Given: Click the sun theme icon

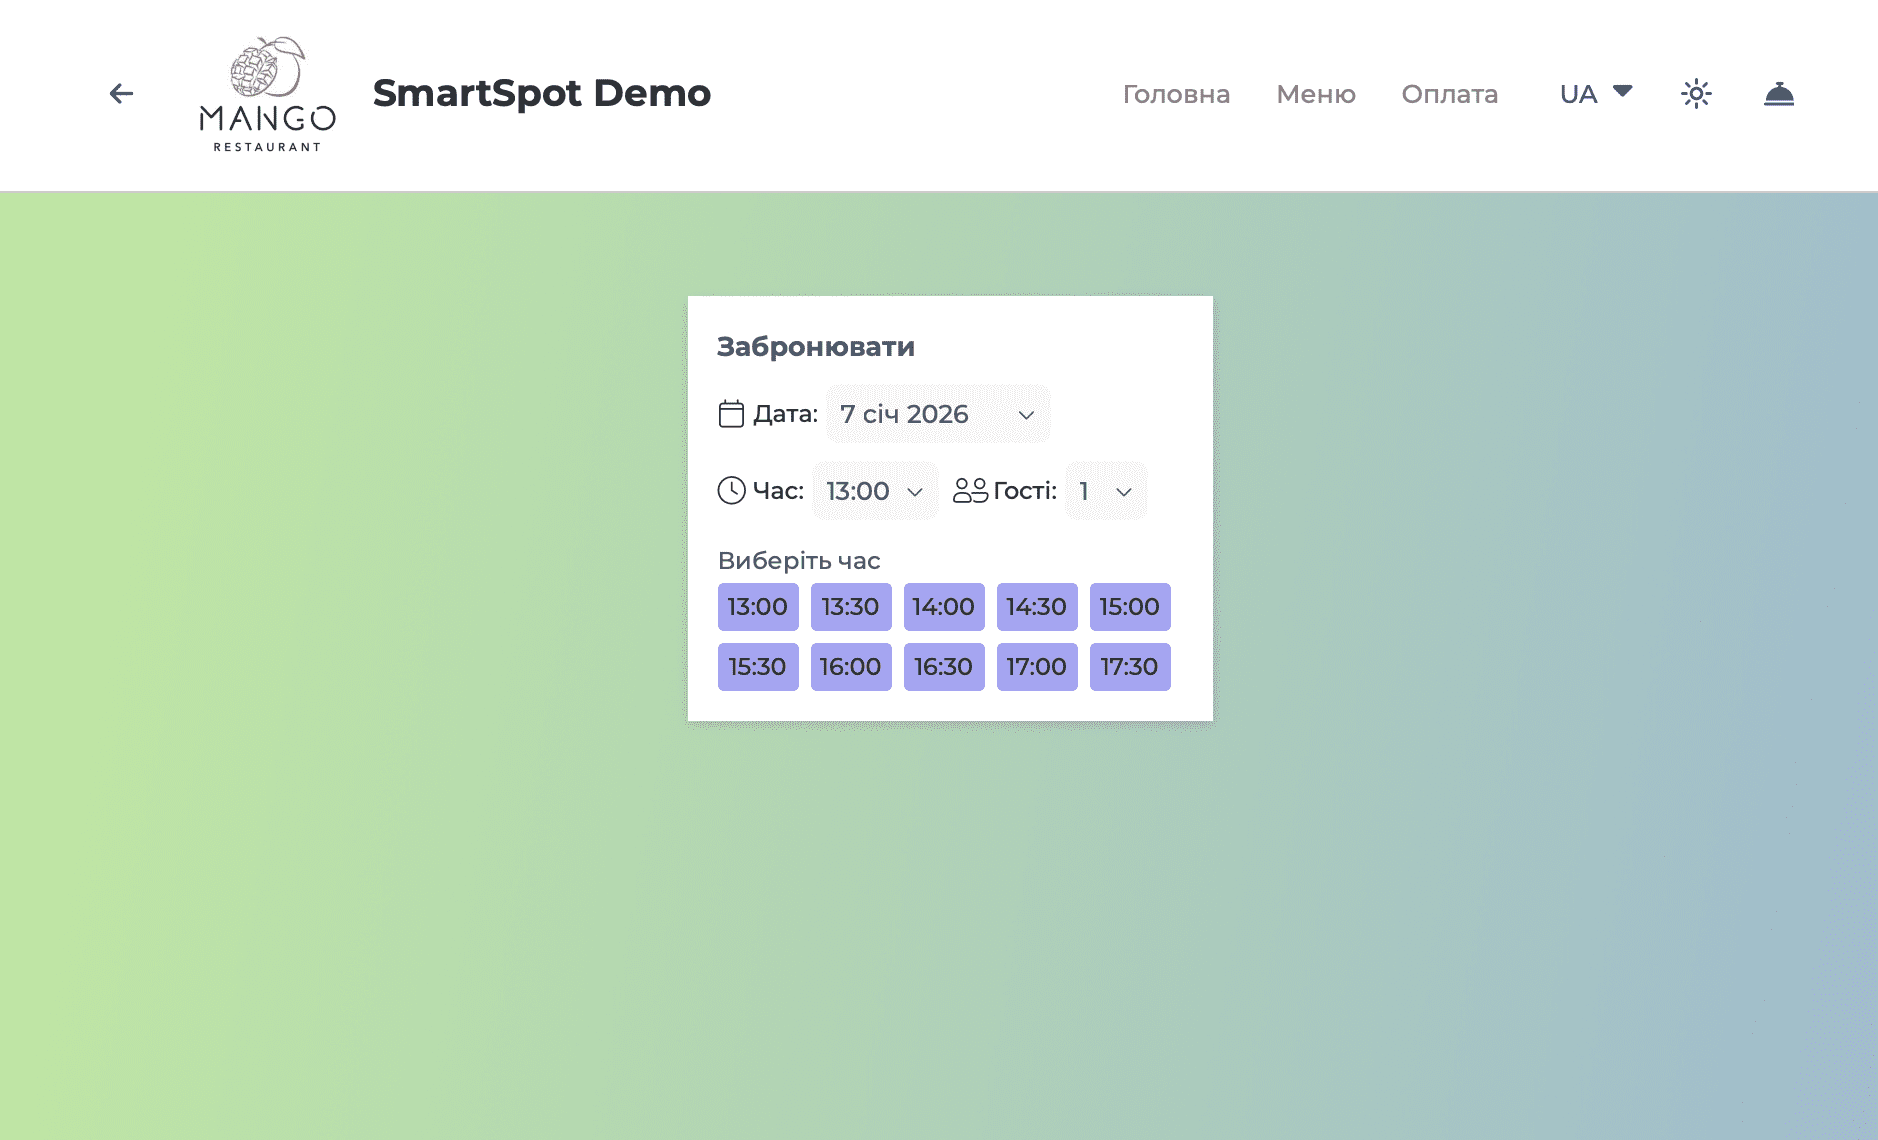Looking at the screenshot, I should tap(1696, 92).
